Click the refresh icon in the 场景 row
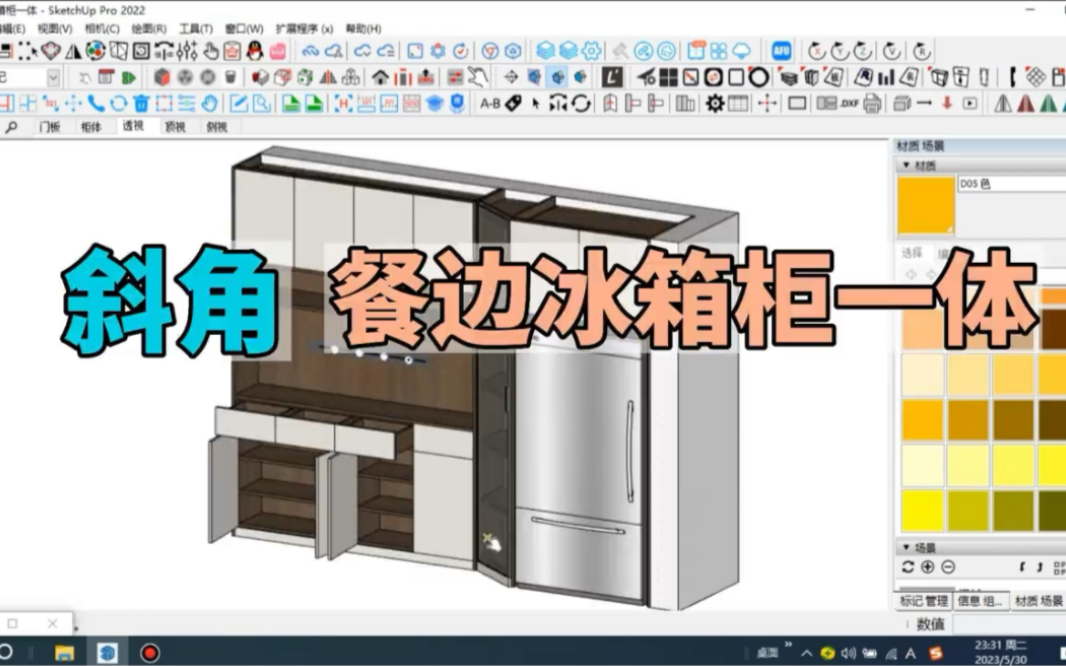Screen dimensions: 1066x666 [908, 566]
